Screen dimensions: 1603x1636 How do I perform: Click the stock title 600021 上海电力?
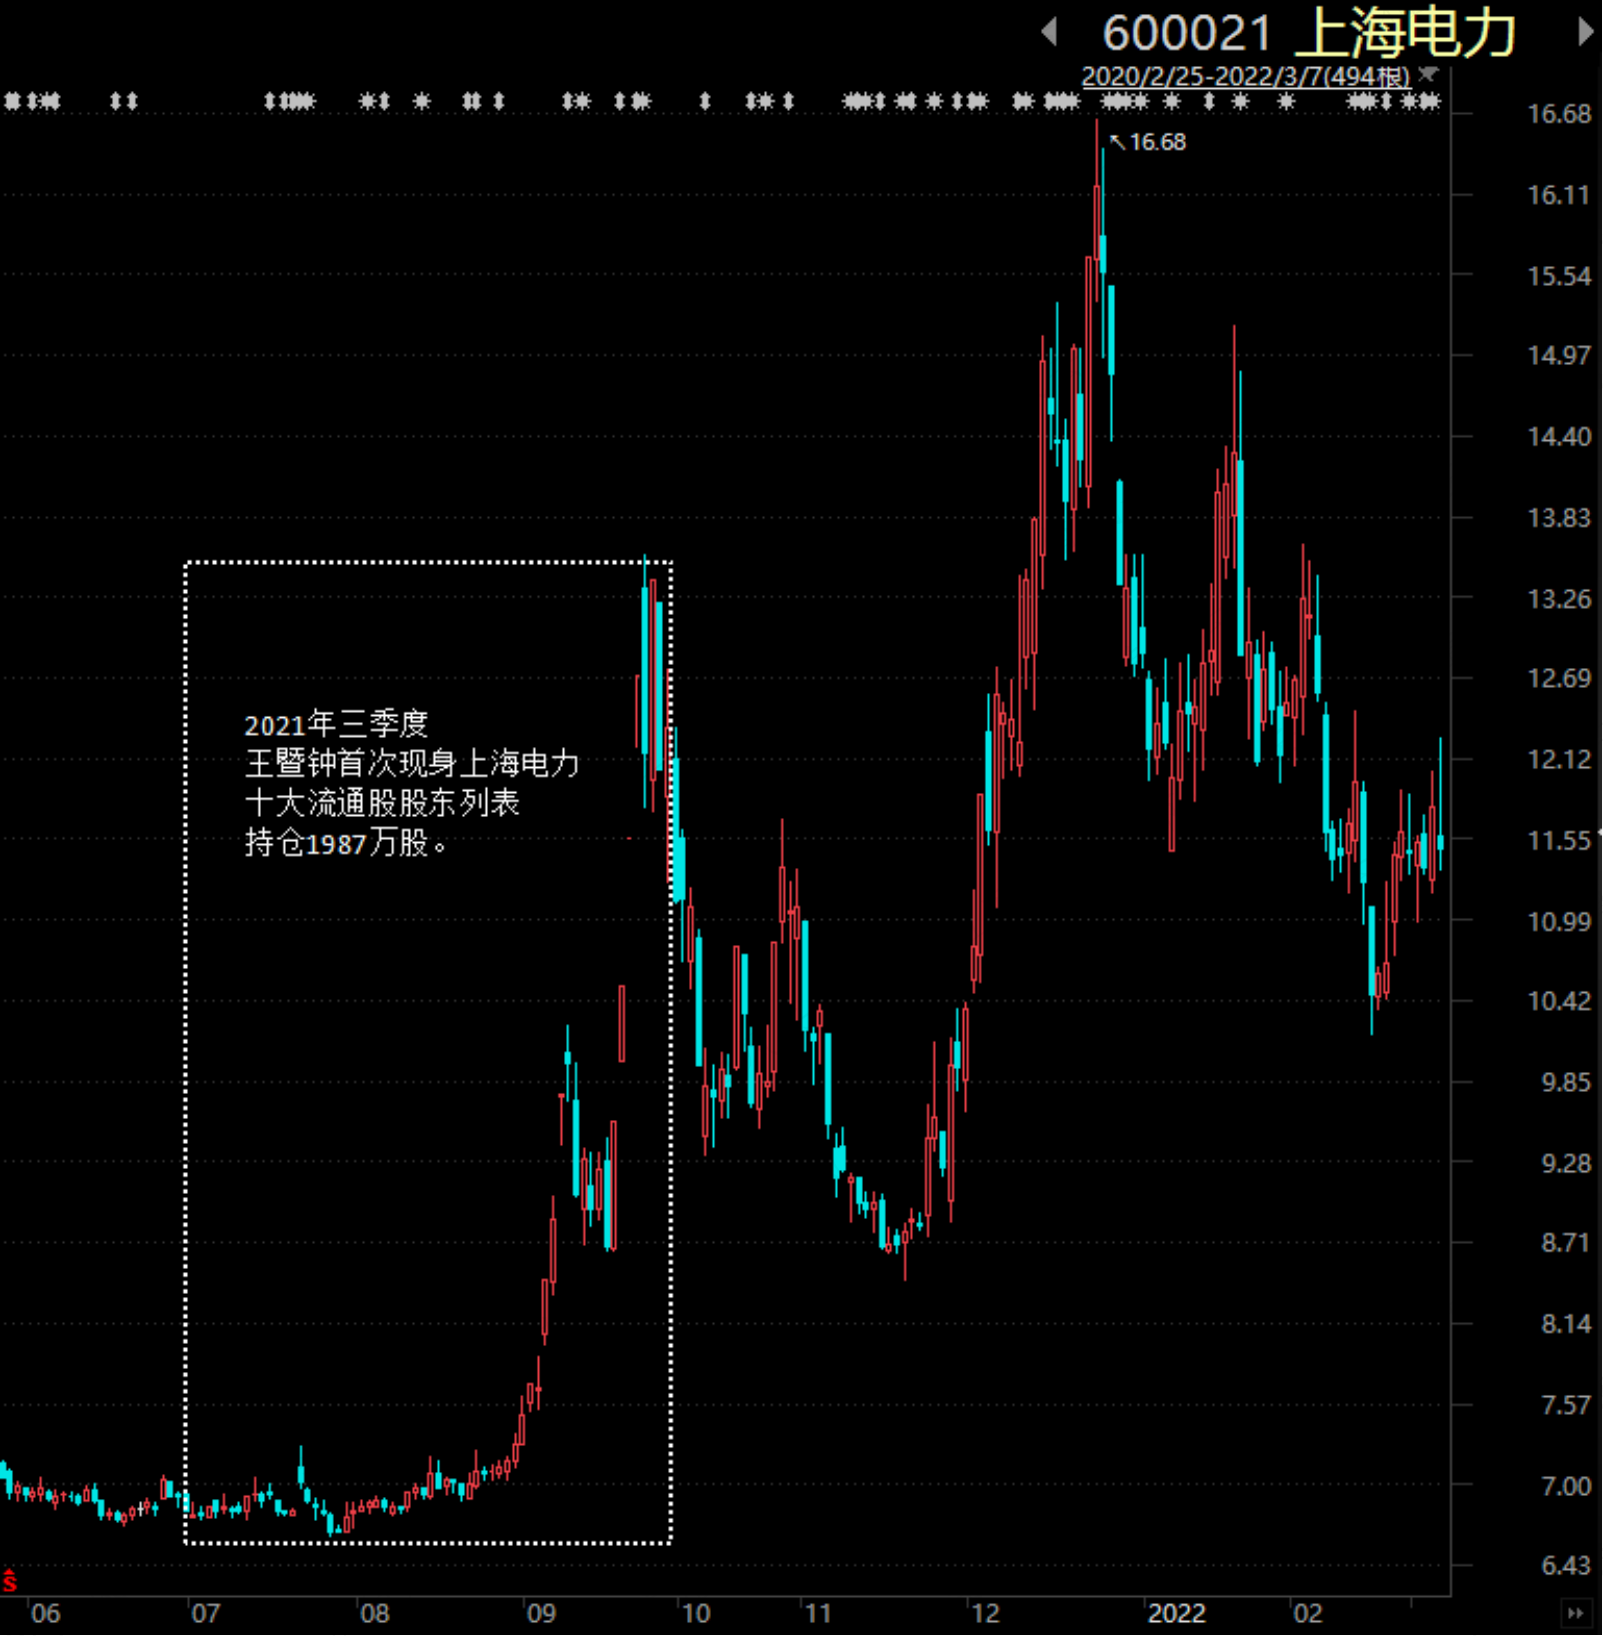1308,33
